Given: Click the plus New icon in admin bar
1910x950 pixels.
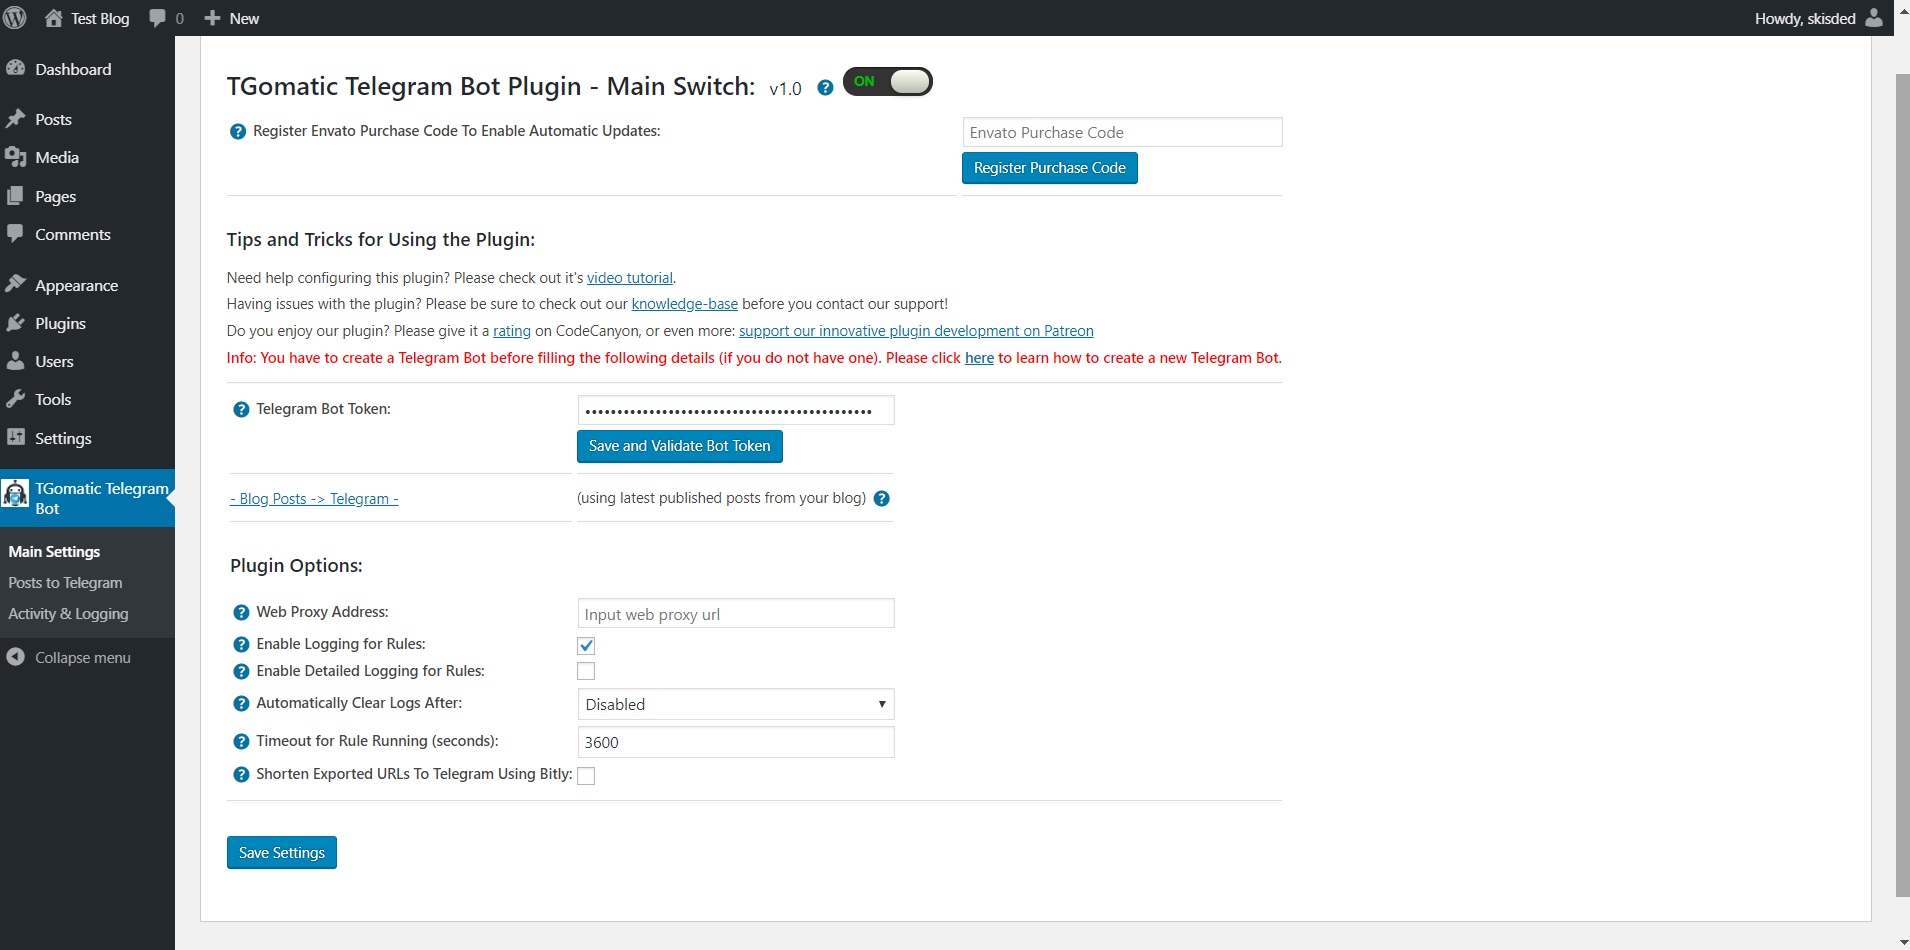Looking at the screenshot, I should (212, 18).
